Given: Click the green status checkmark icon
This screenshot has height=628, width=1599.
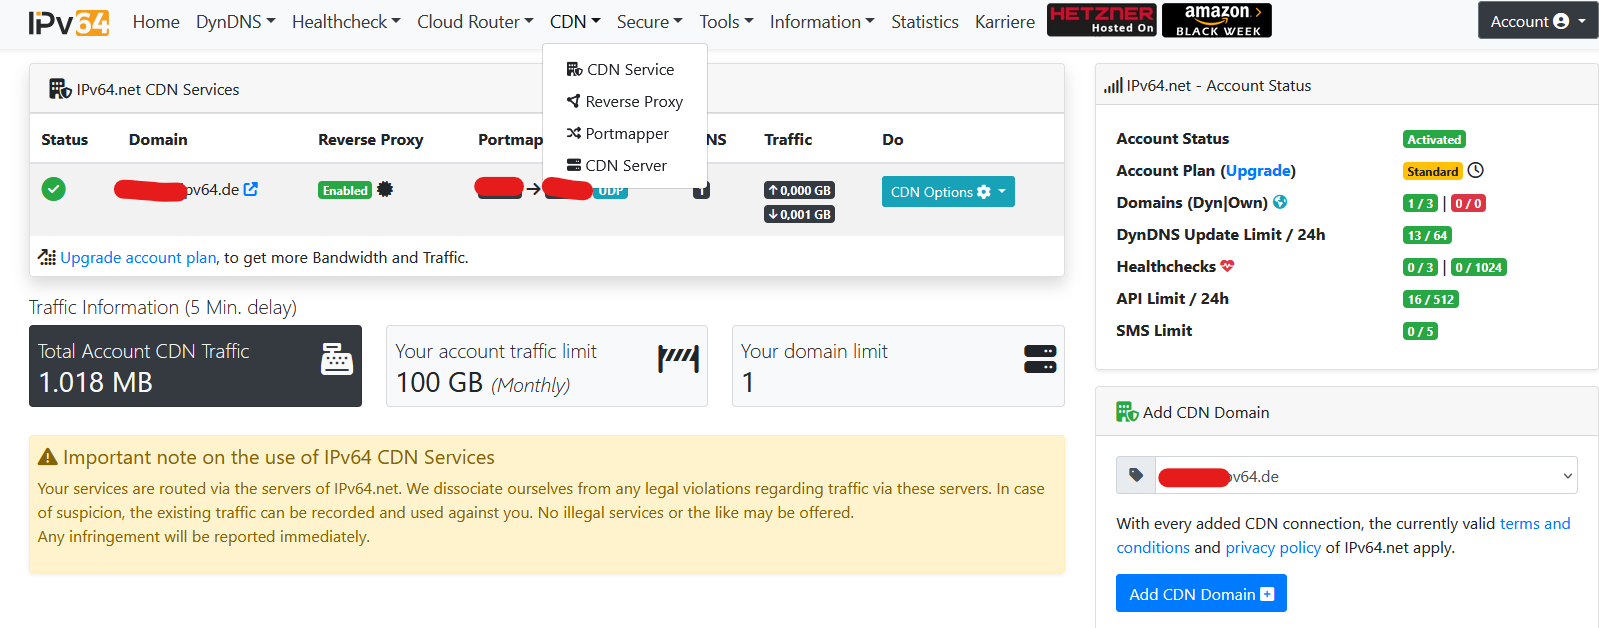Looking at the screenshot, I should pos(54,189).
